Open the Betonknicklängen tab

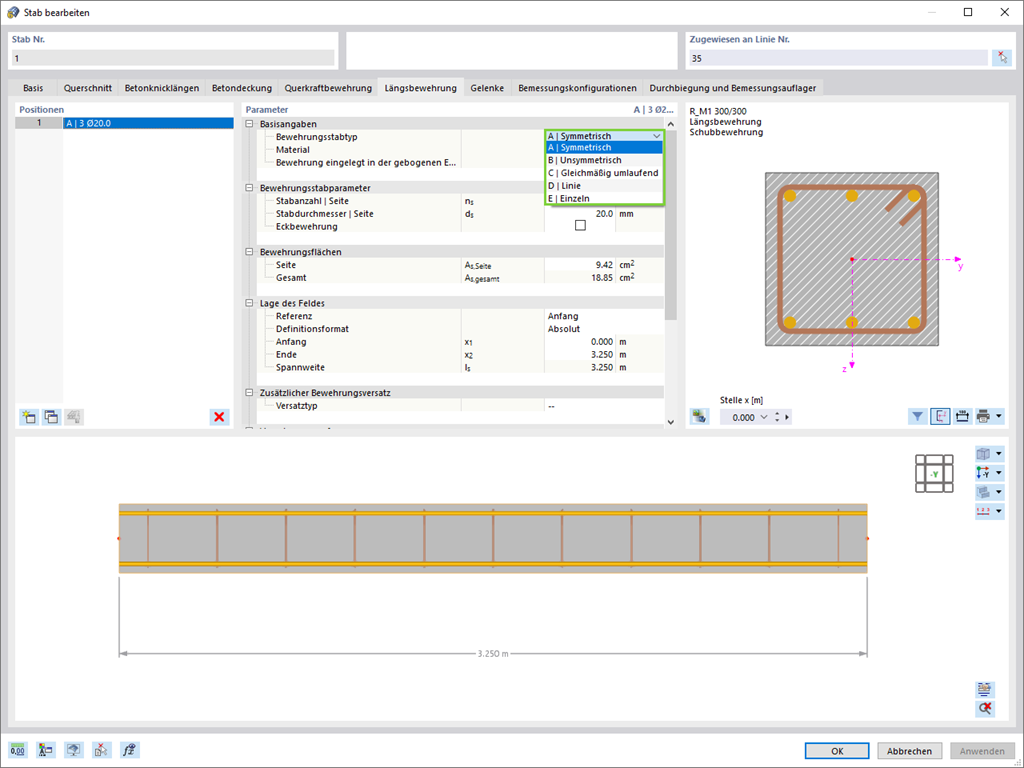[x=163, y=88]
